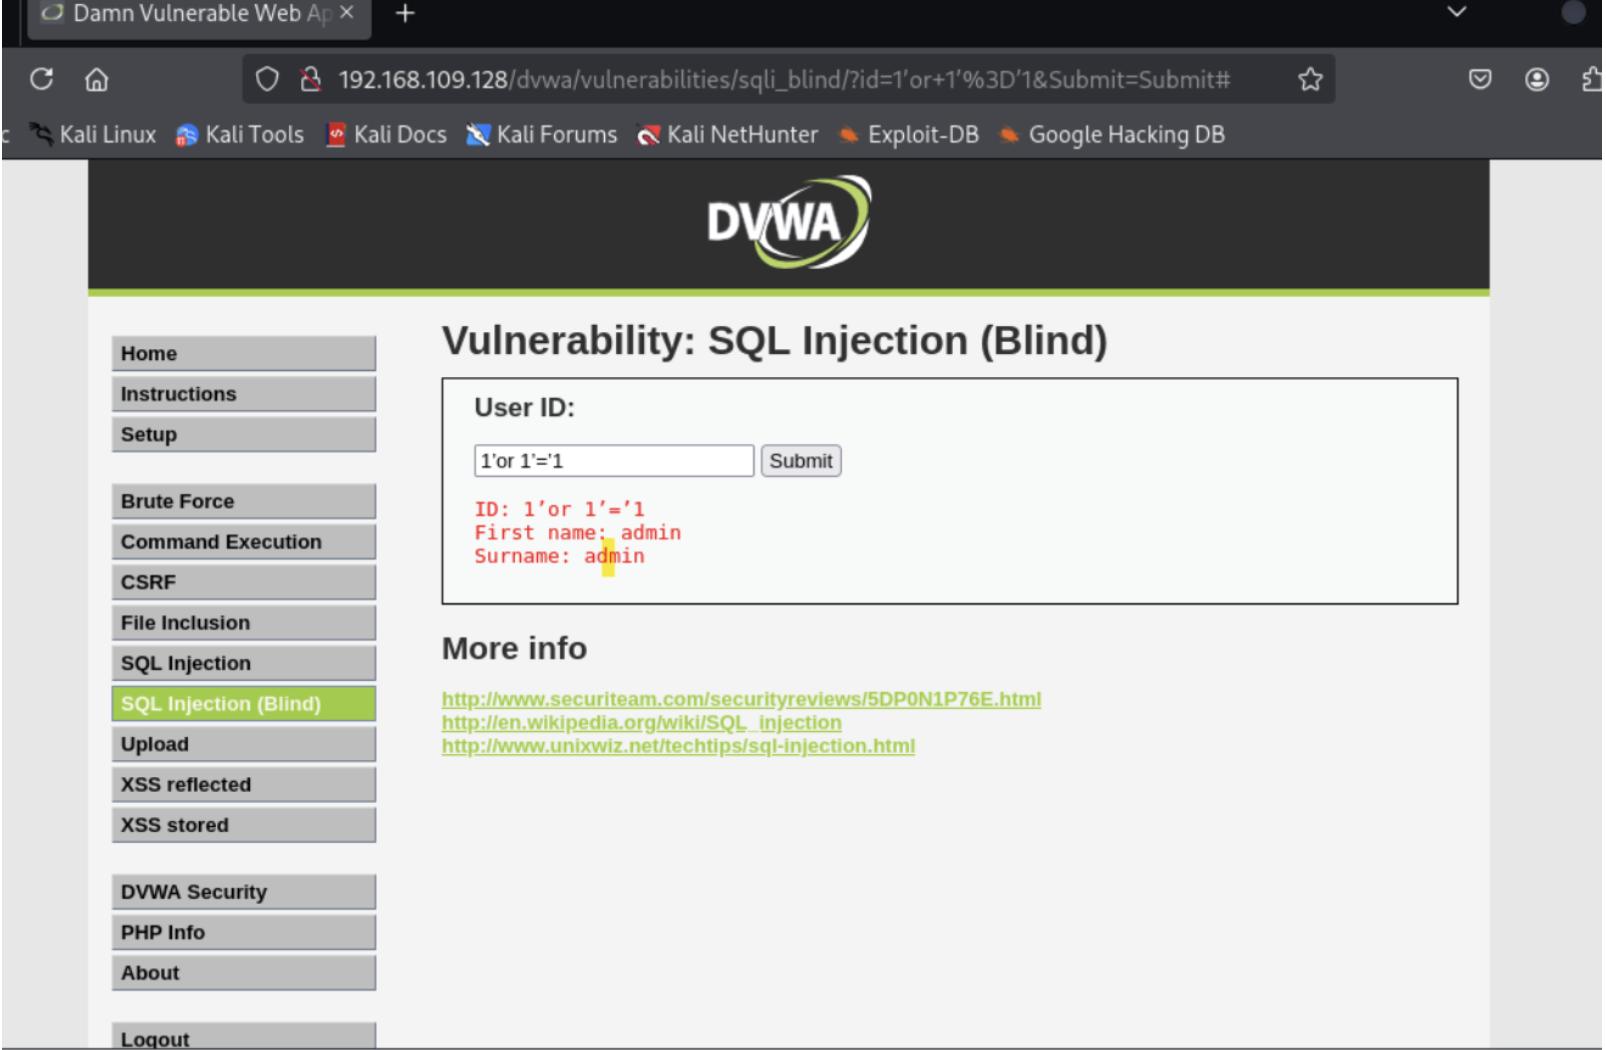Open a new tab with the plus icon

coord(404,13)
